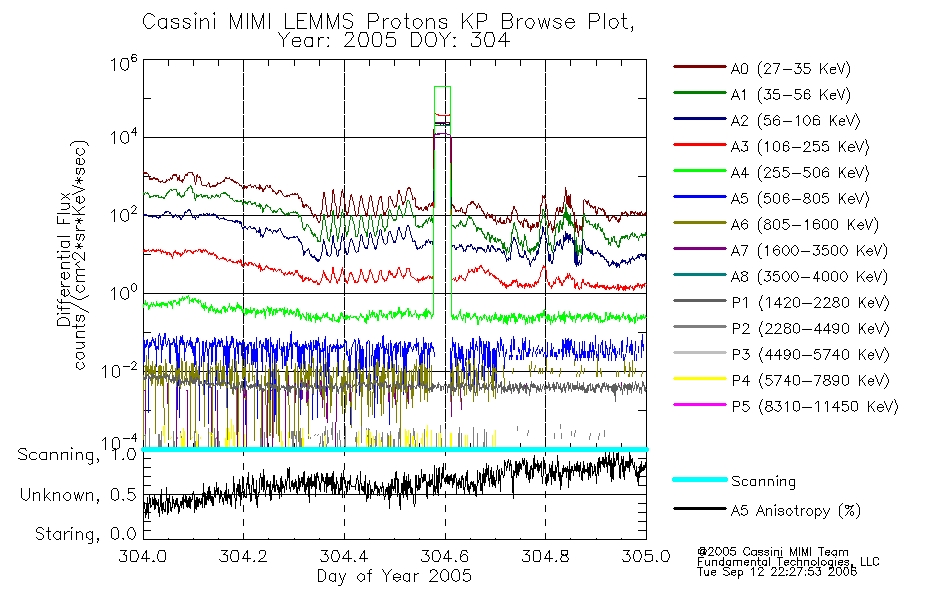Click the A7 (1600-3500 KeV) legend label

(x=809, y=251)
